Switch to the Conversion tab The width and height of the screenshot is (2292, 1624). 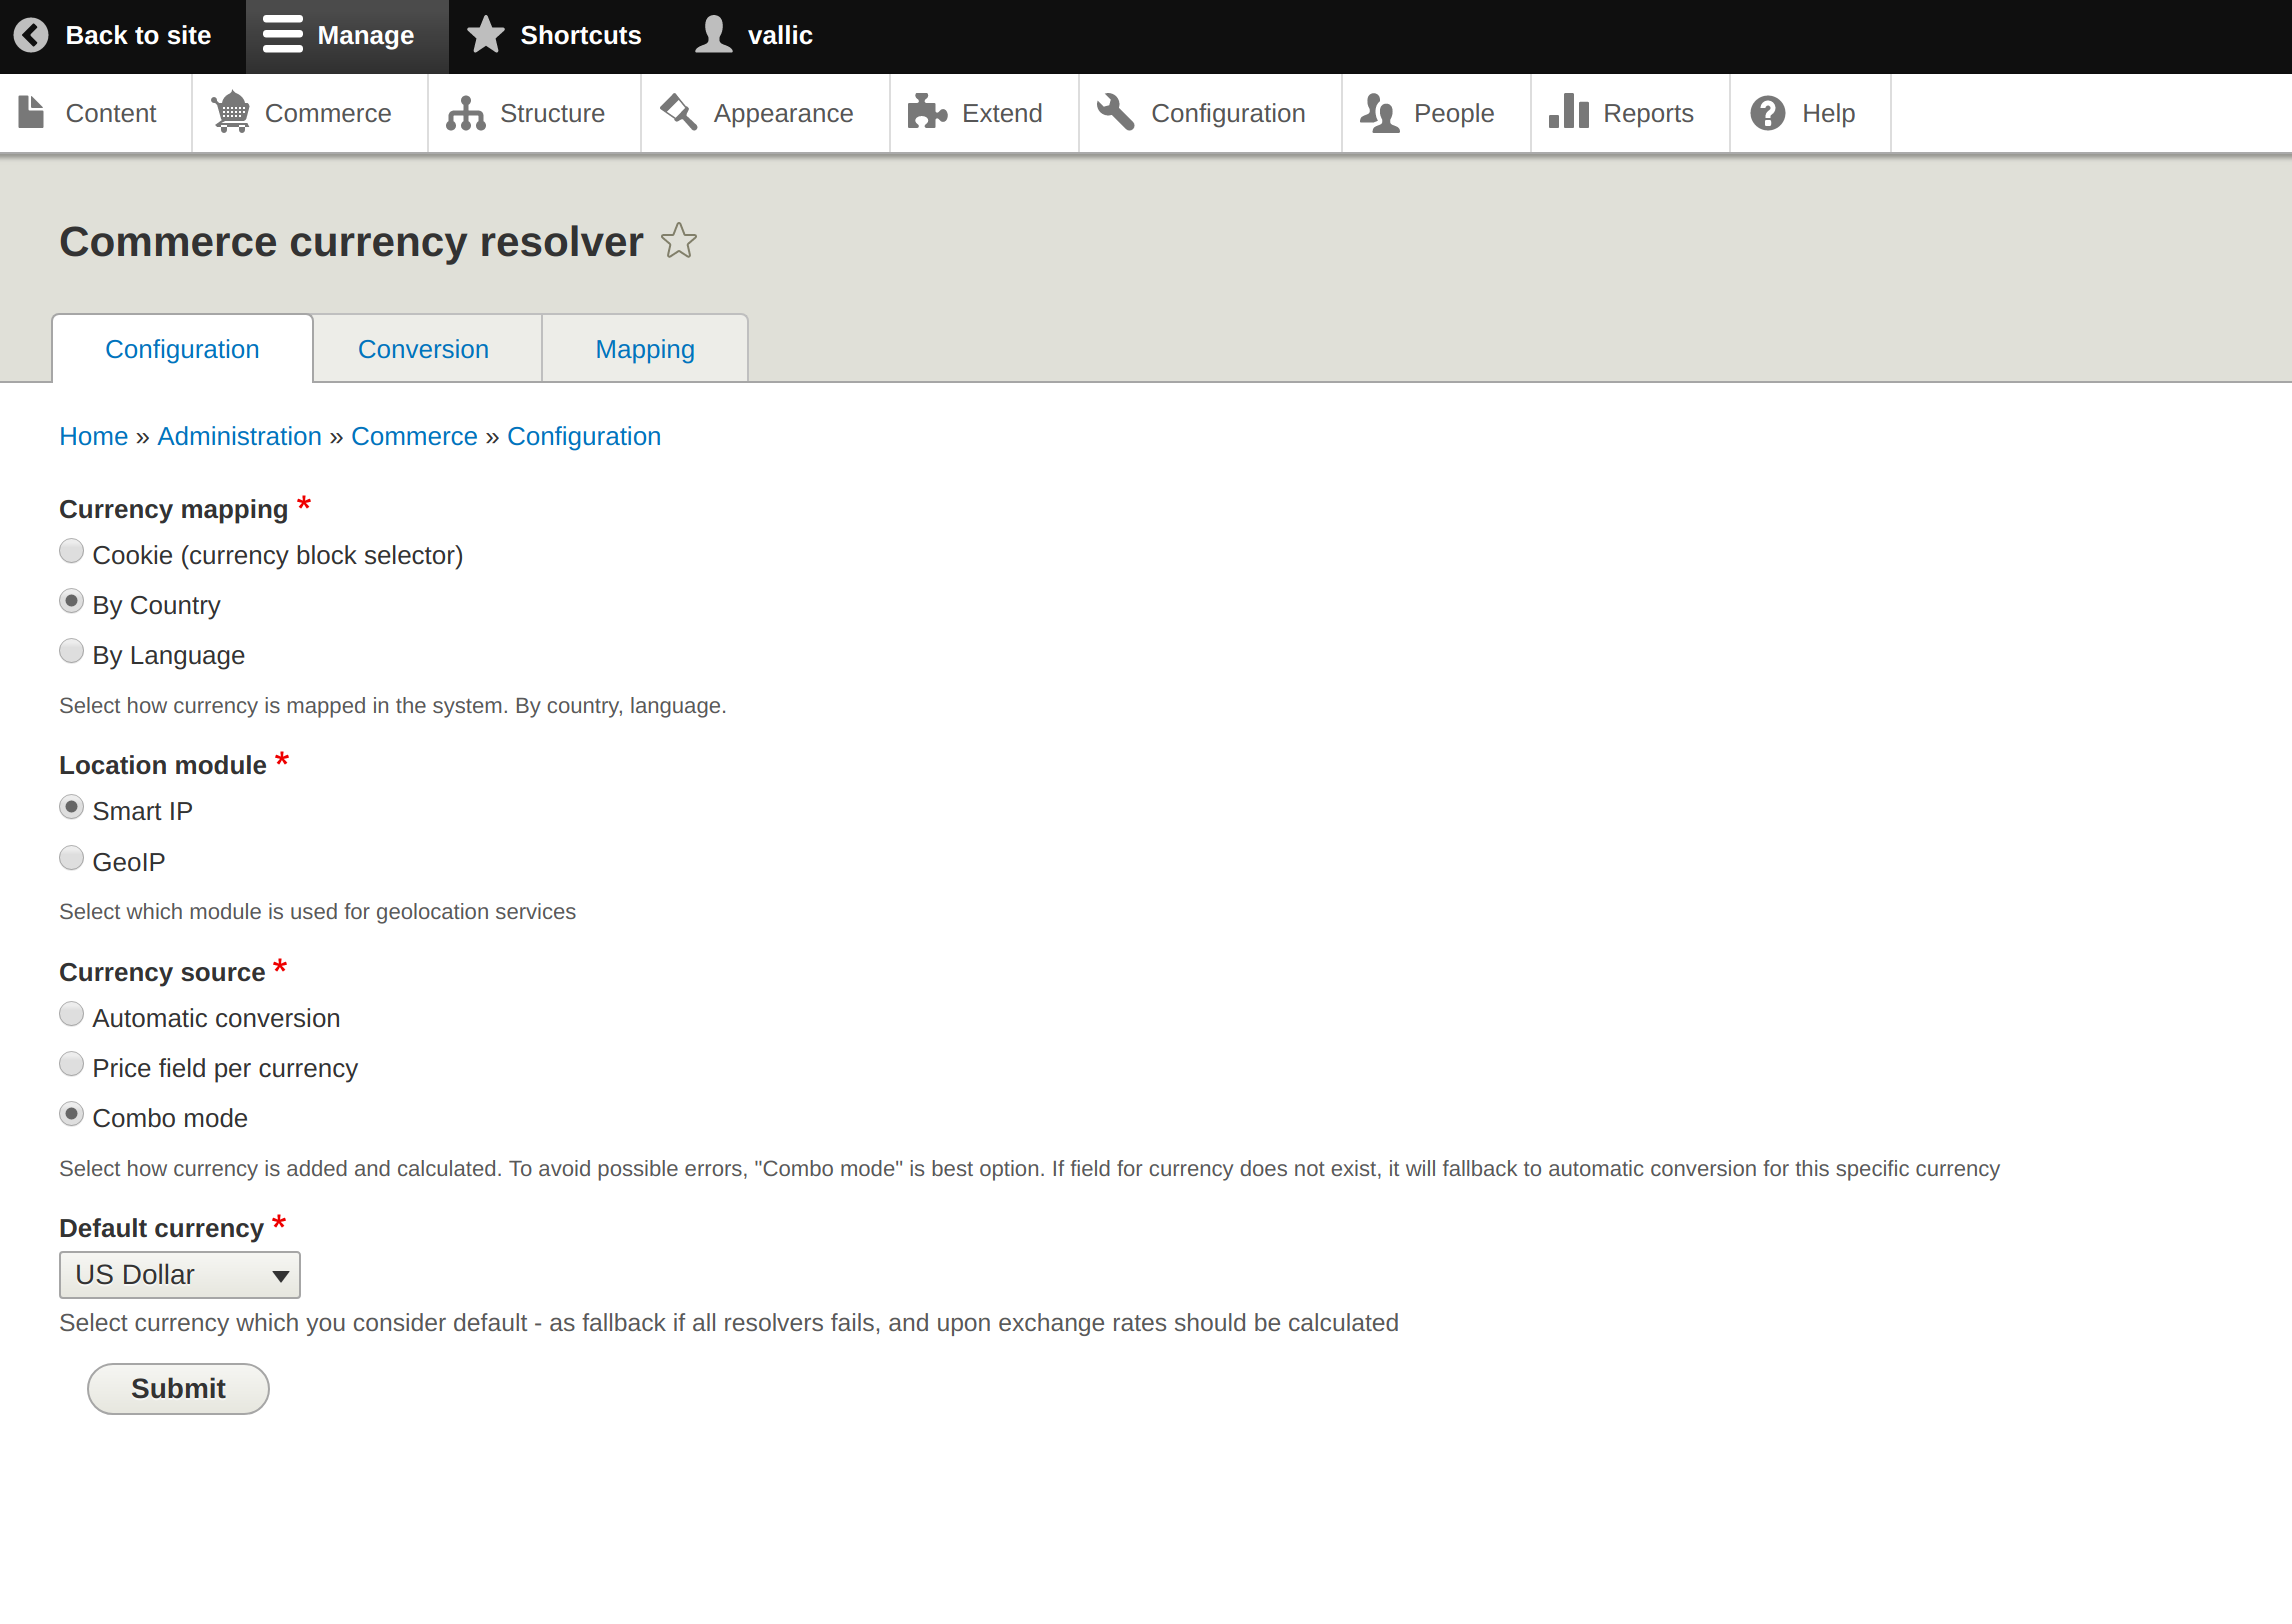(x=424, y=349)
